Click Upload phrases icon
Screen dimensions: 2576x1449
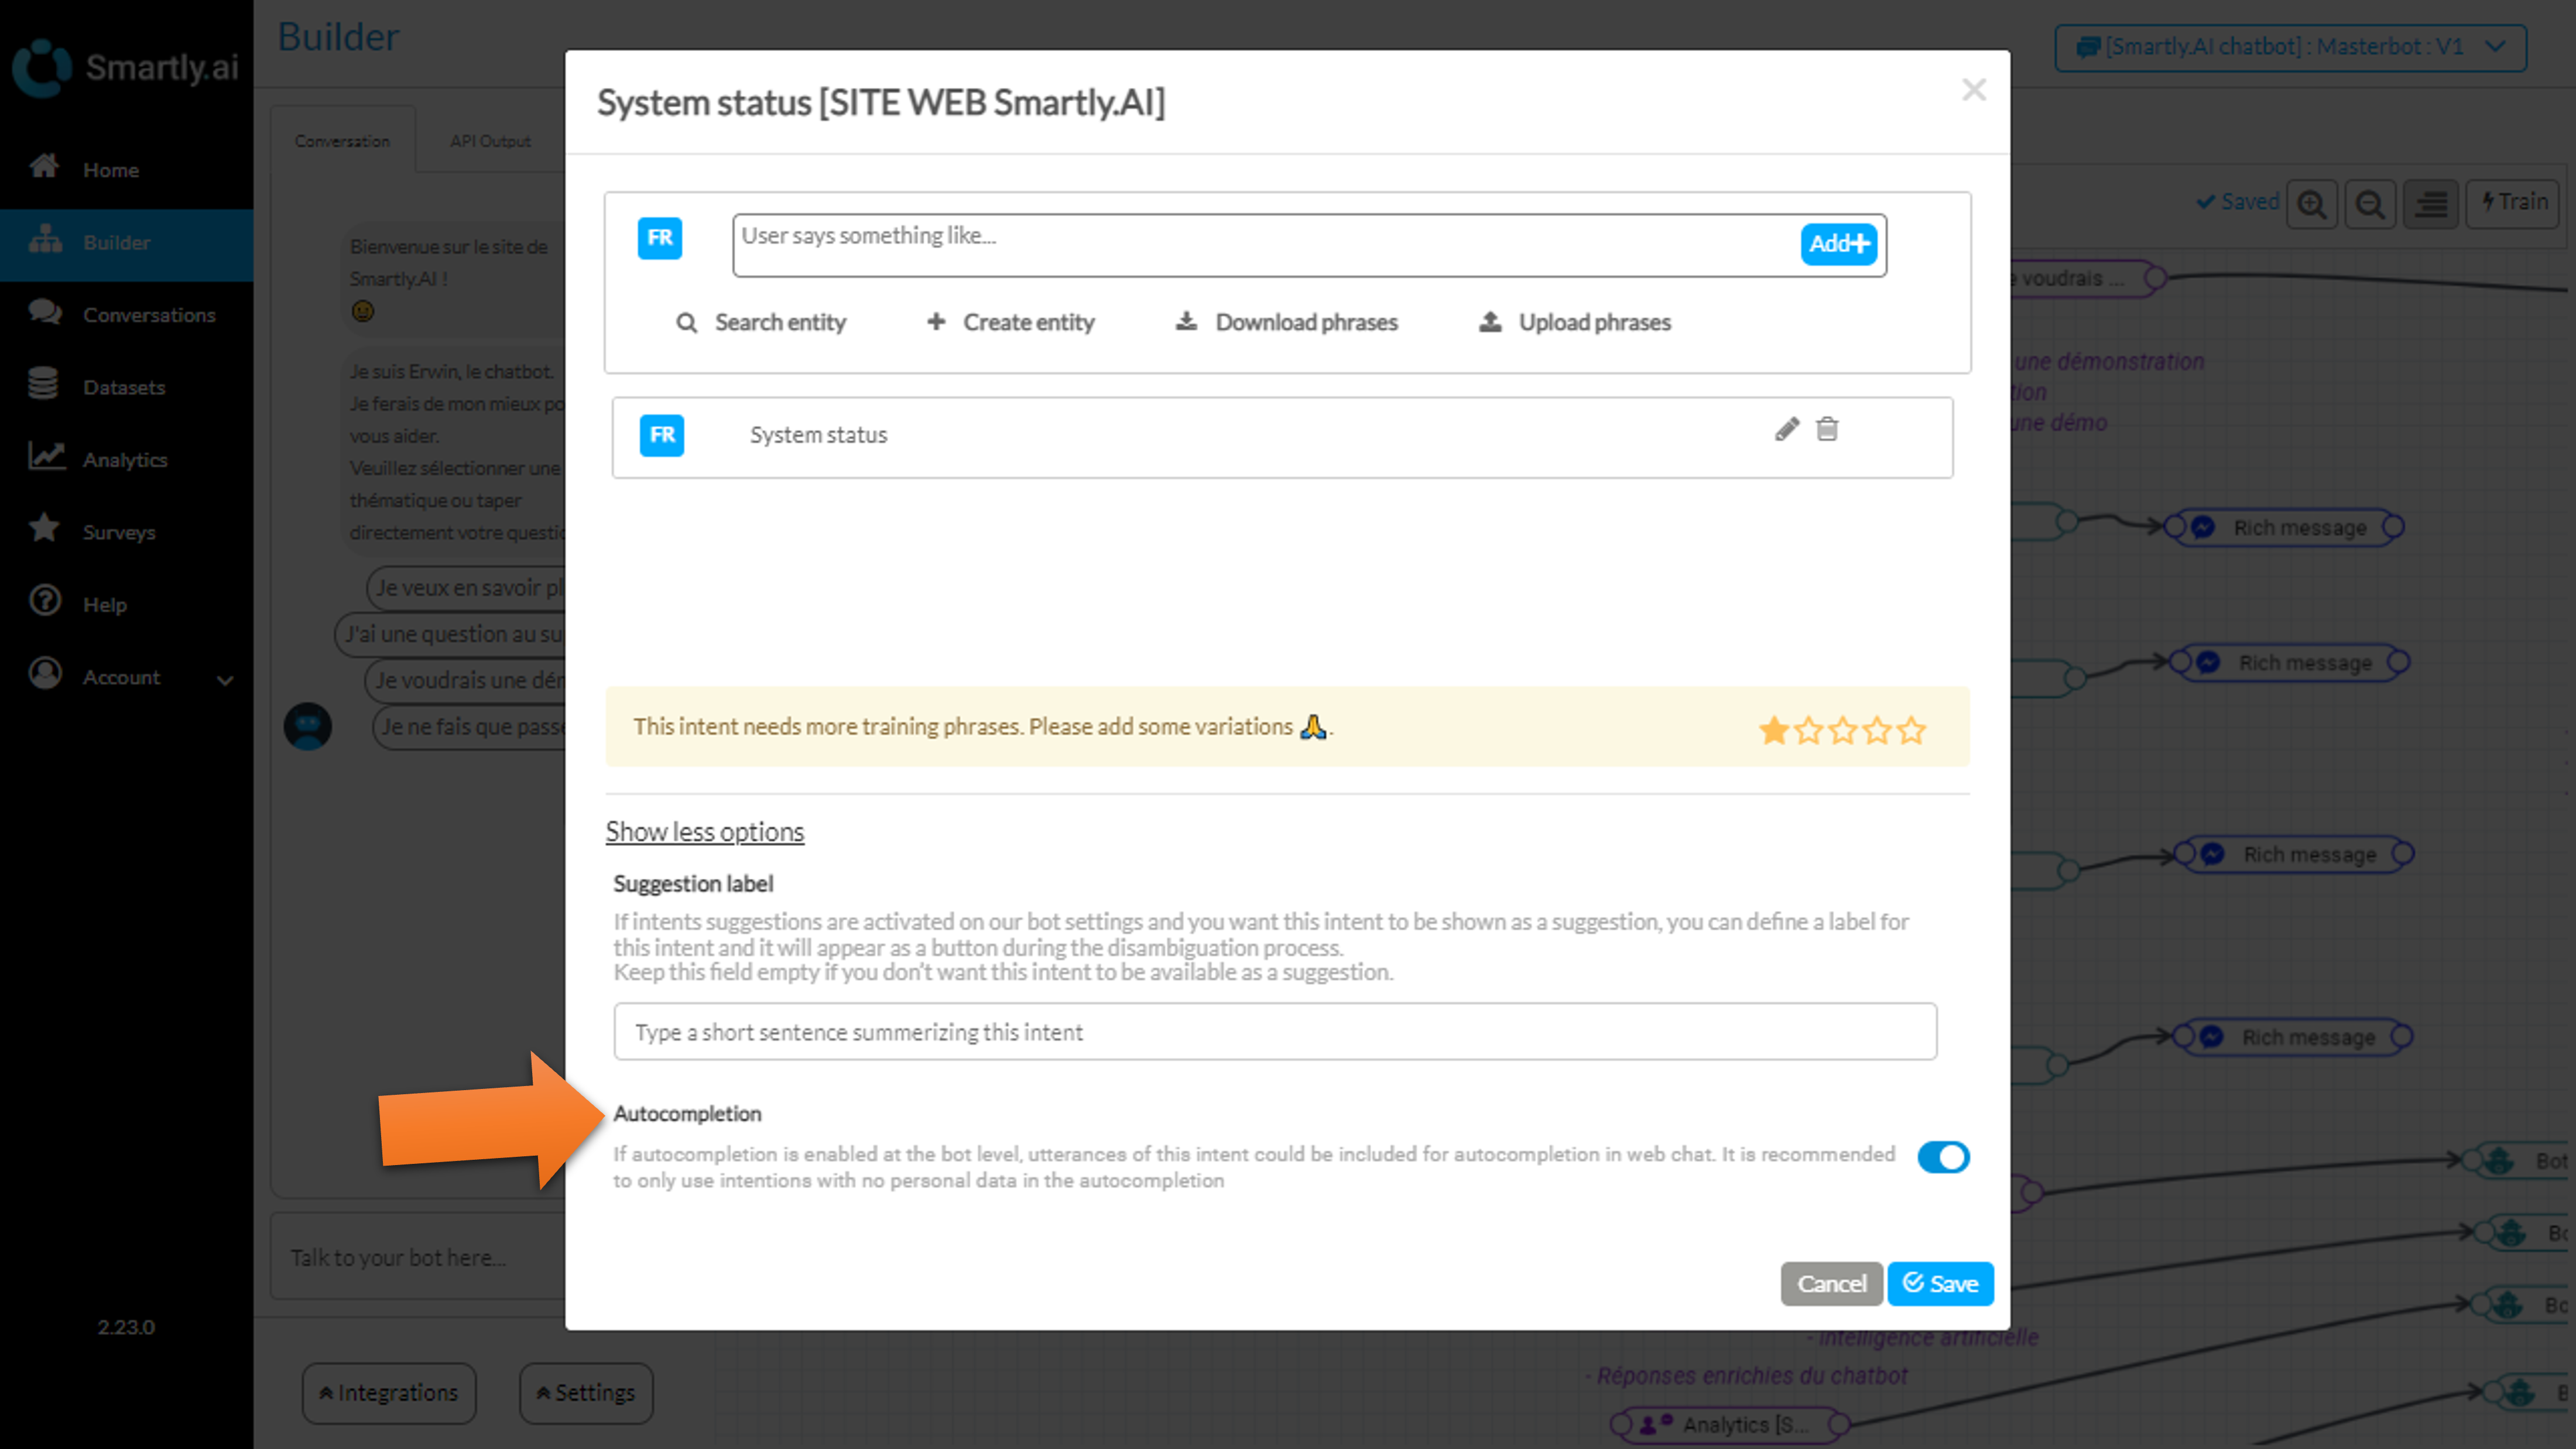pos(1490,321)
